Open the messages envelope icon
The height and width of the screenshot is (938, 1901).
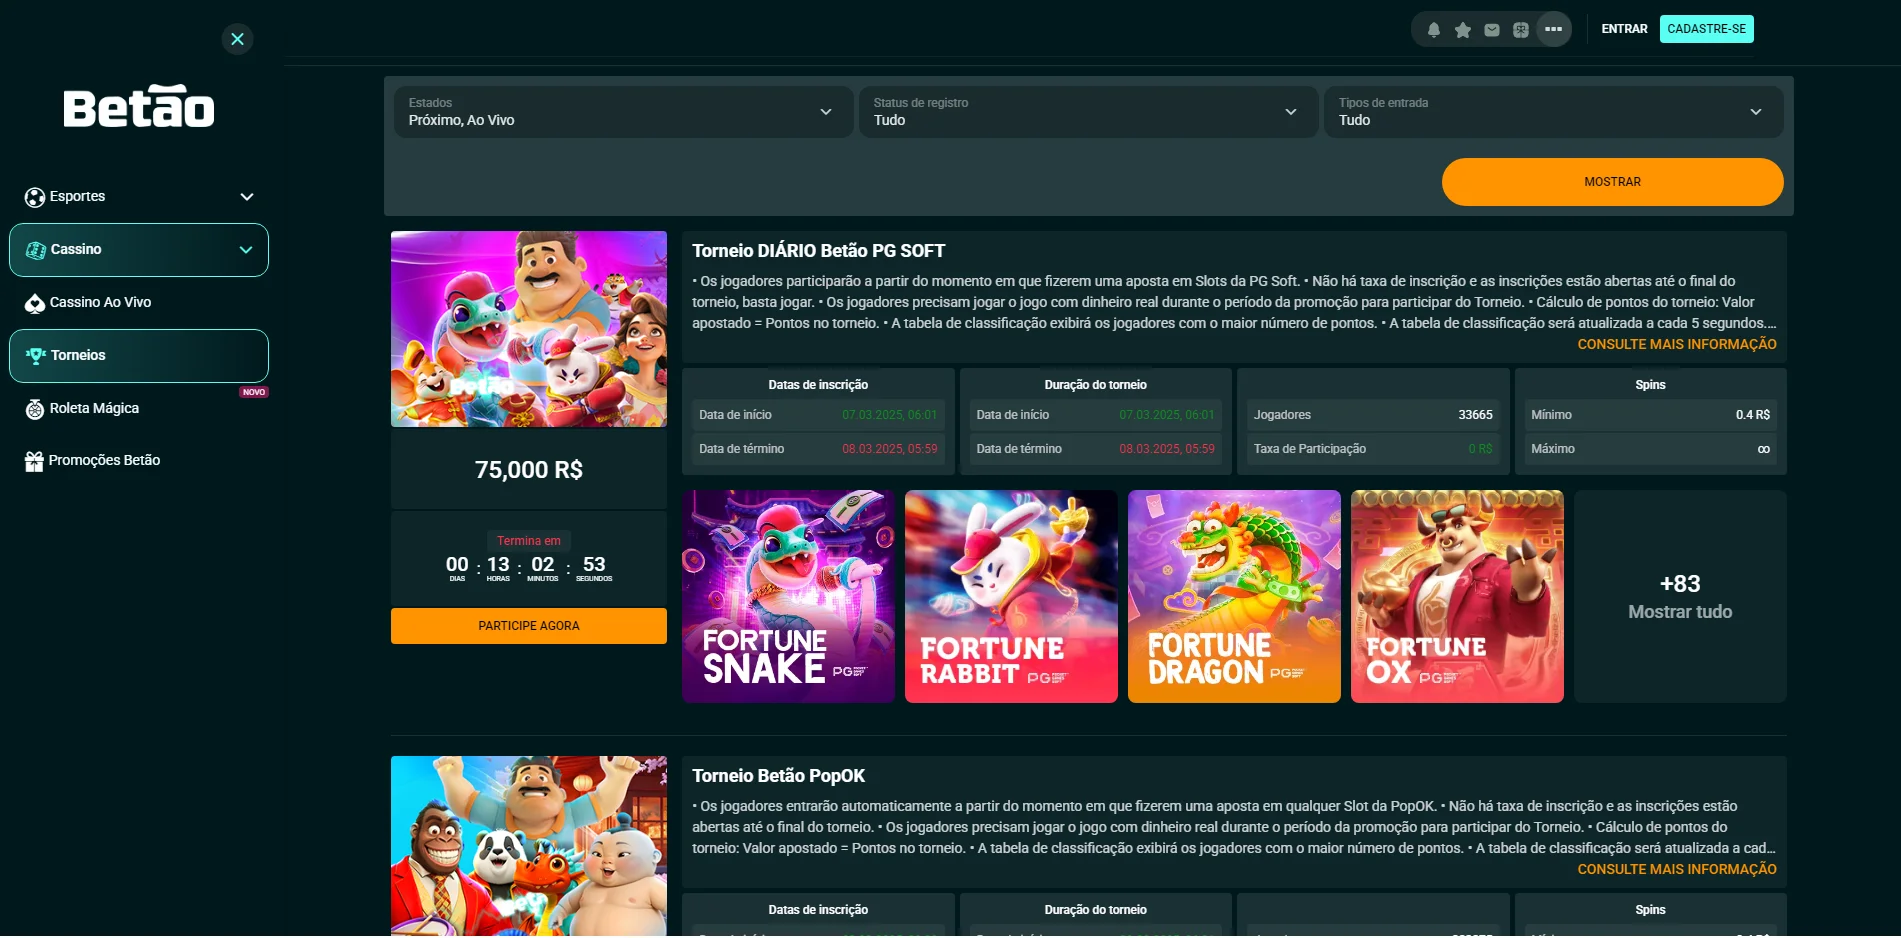[1491, 30]
